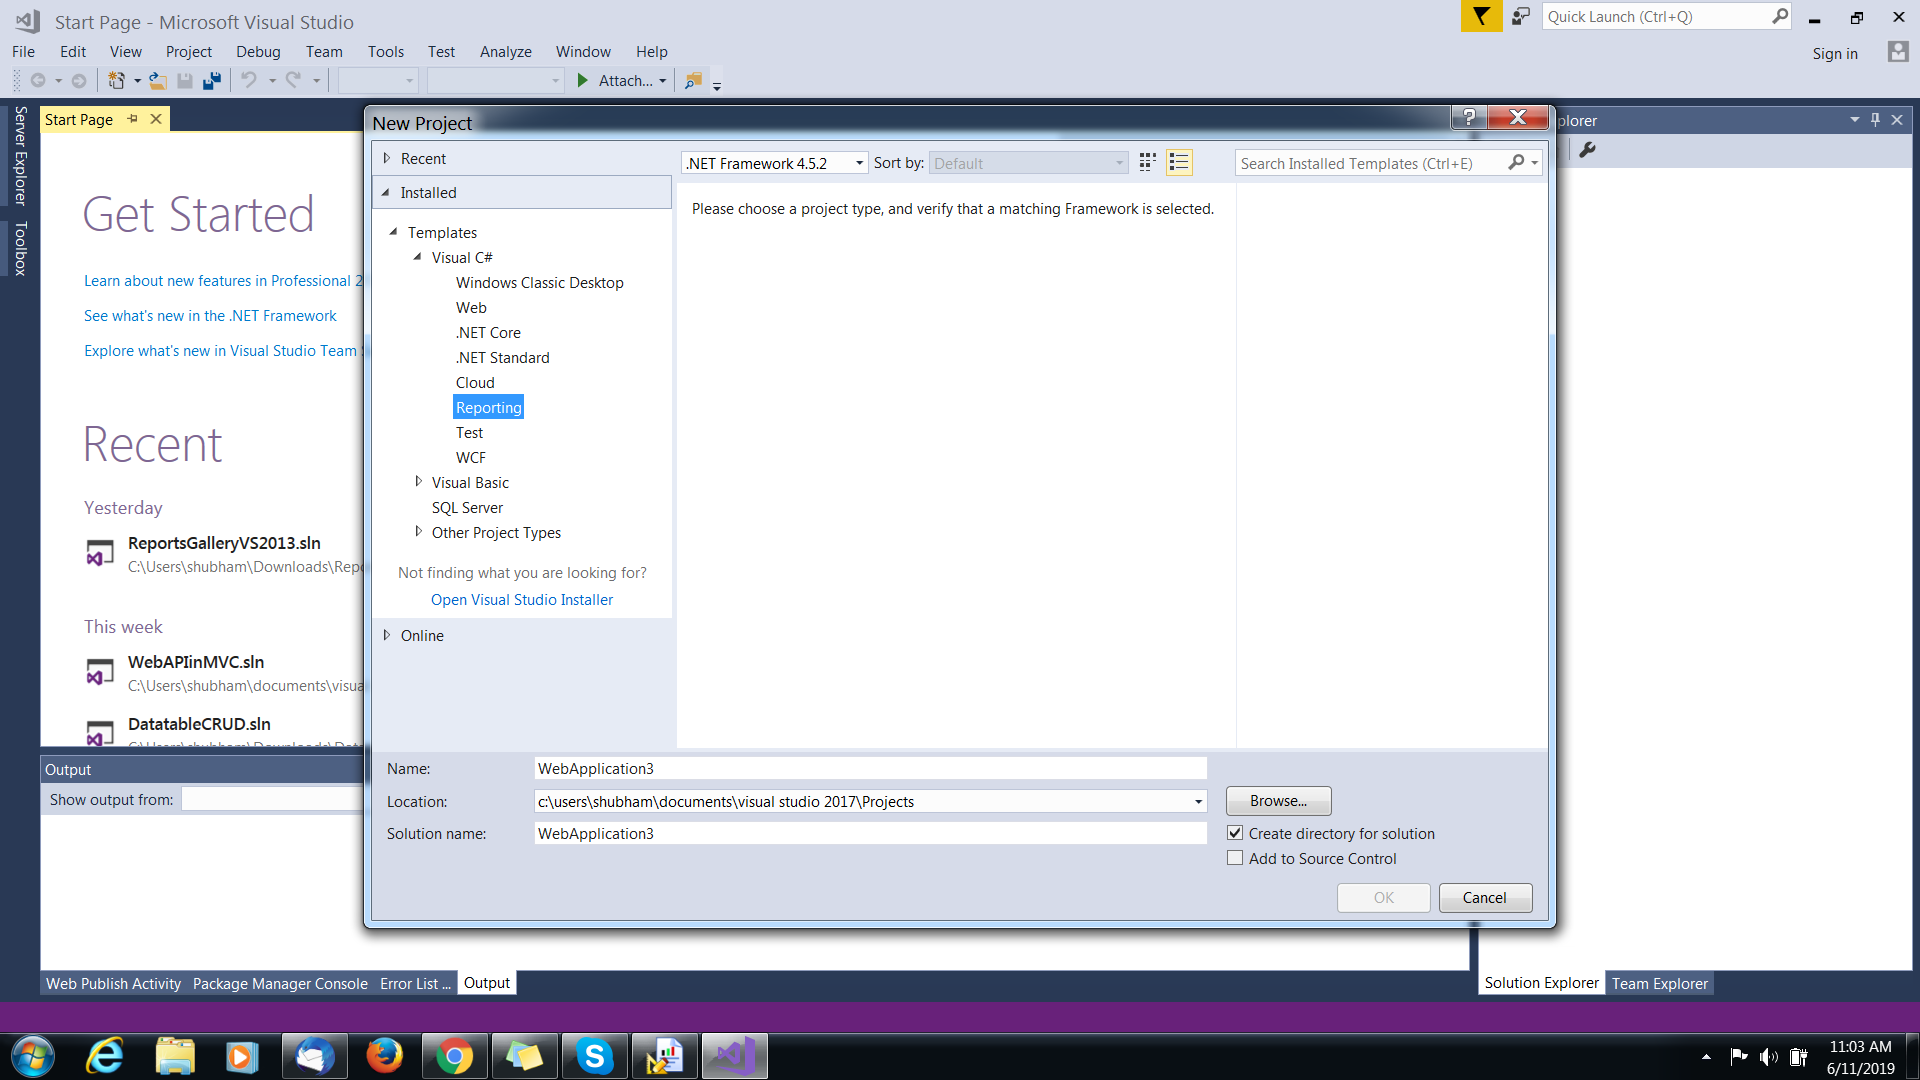The width and height of the screenshot is (1920, 1080).
Task: Expand the Recent node in dialog
Action: 387,158
